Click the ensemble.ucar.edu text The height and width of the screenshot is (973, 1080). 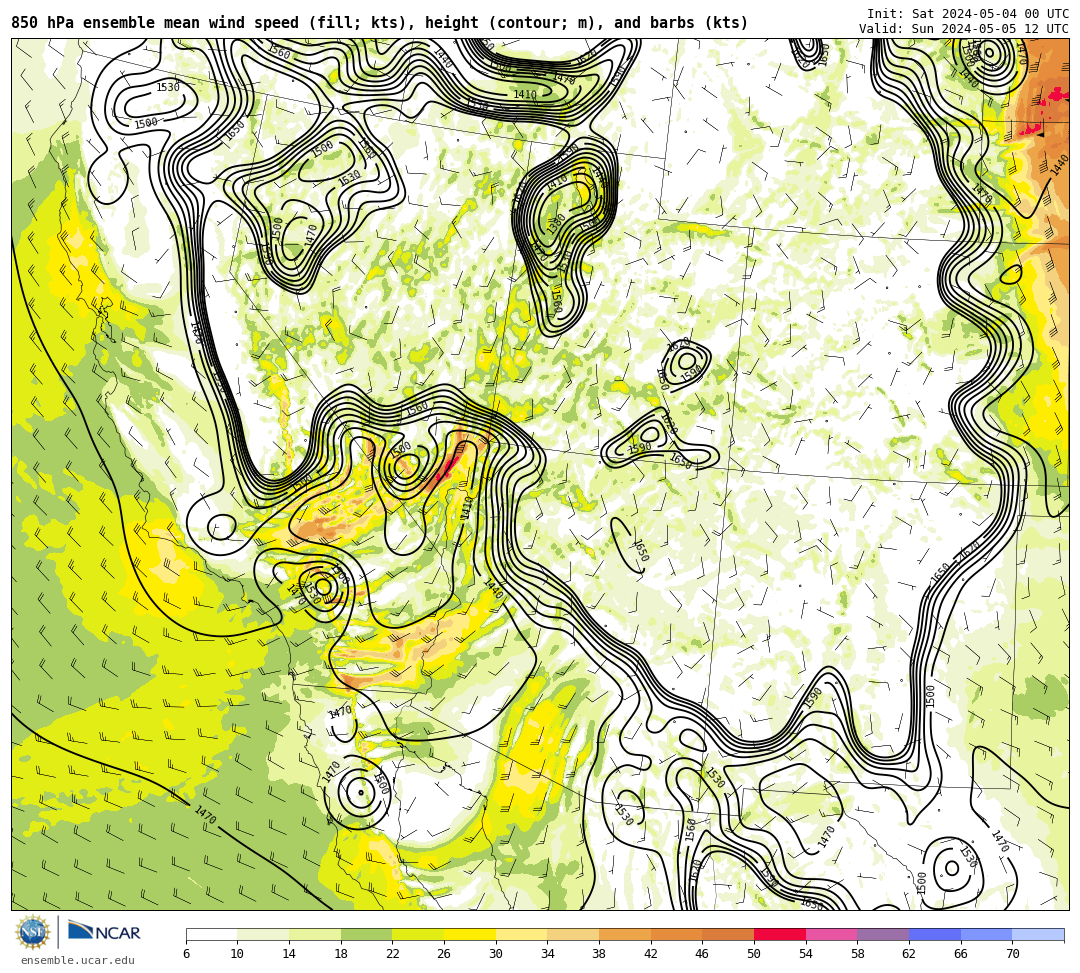[78, 960]
